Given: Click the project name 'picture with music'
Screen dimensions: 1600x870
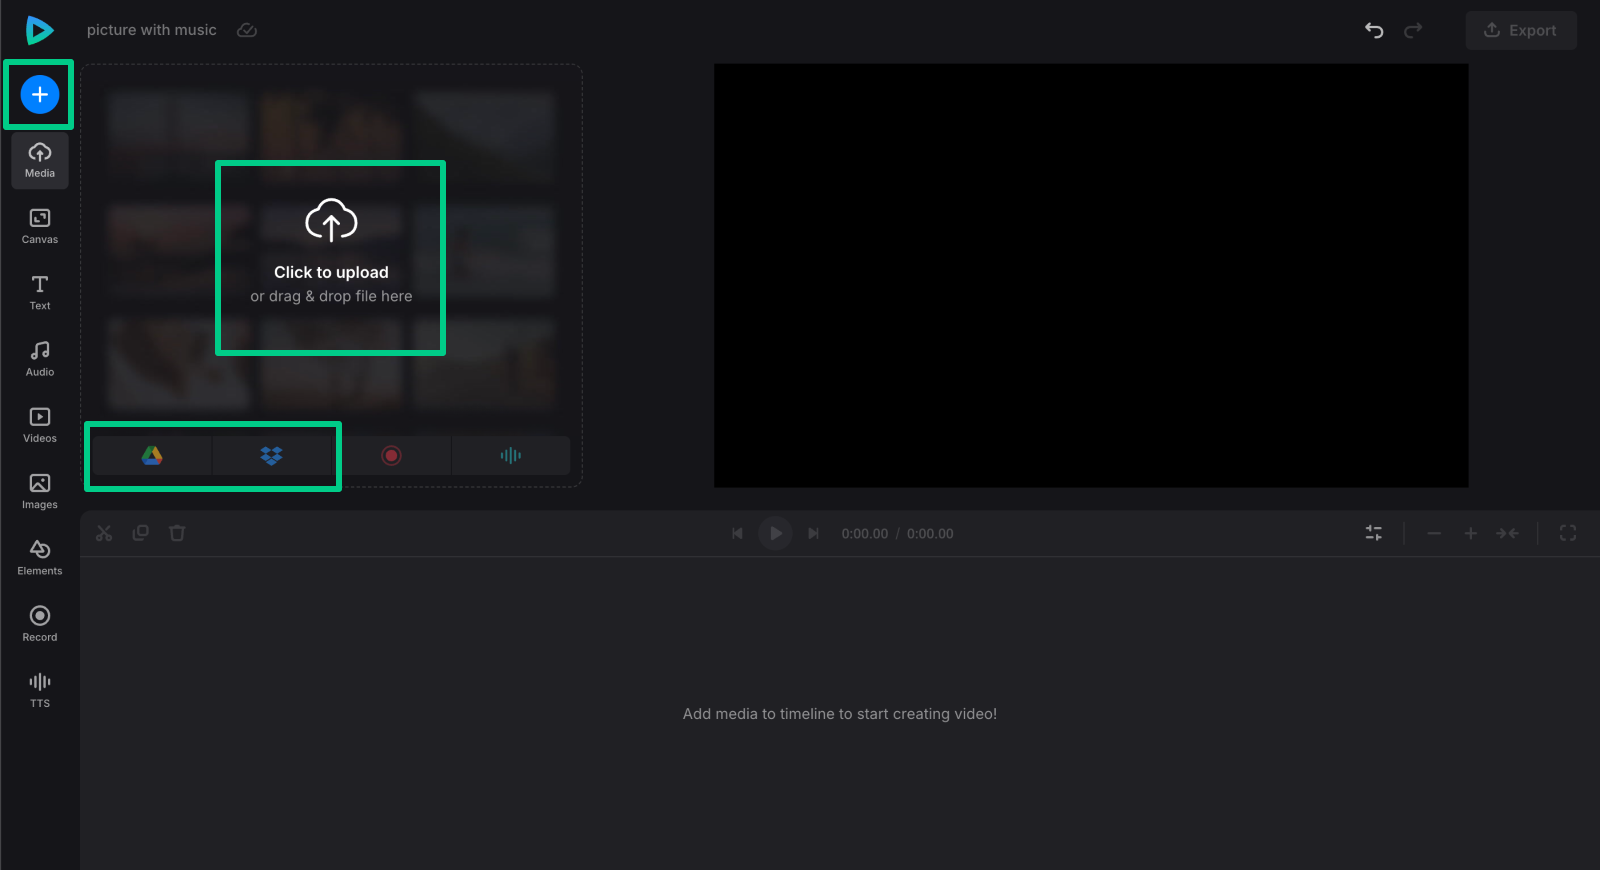Looking at the screenshot, I should (152, 30).
